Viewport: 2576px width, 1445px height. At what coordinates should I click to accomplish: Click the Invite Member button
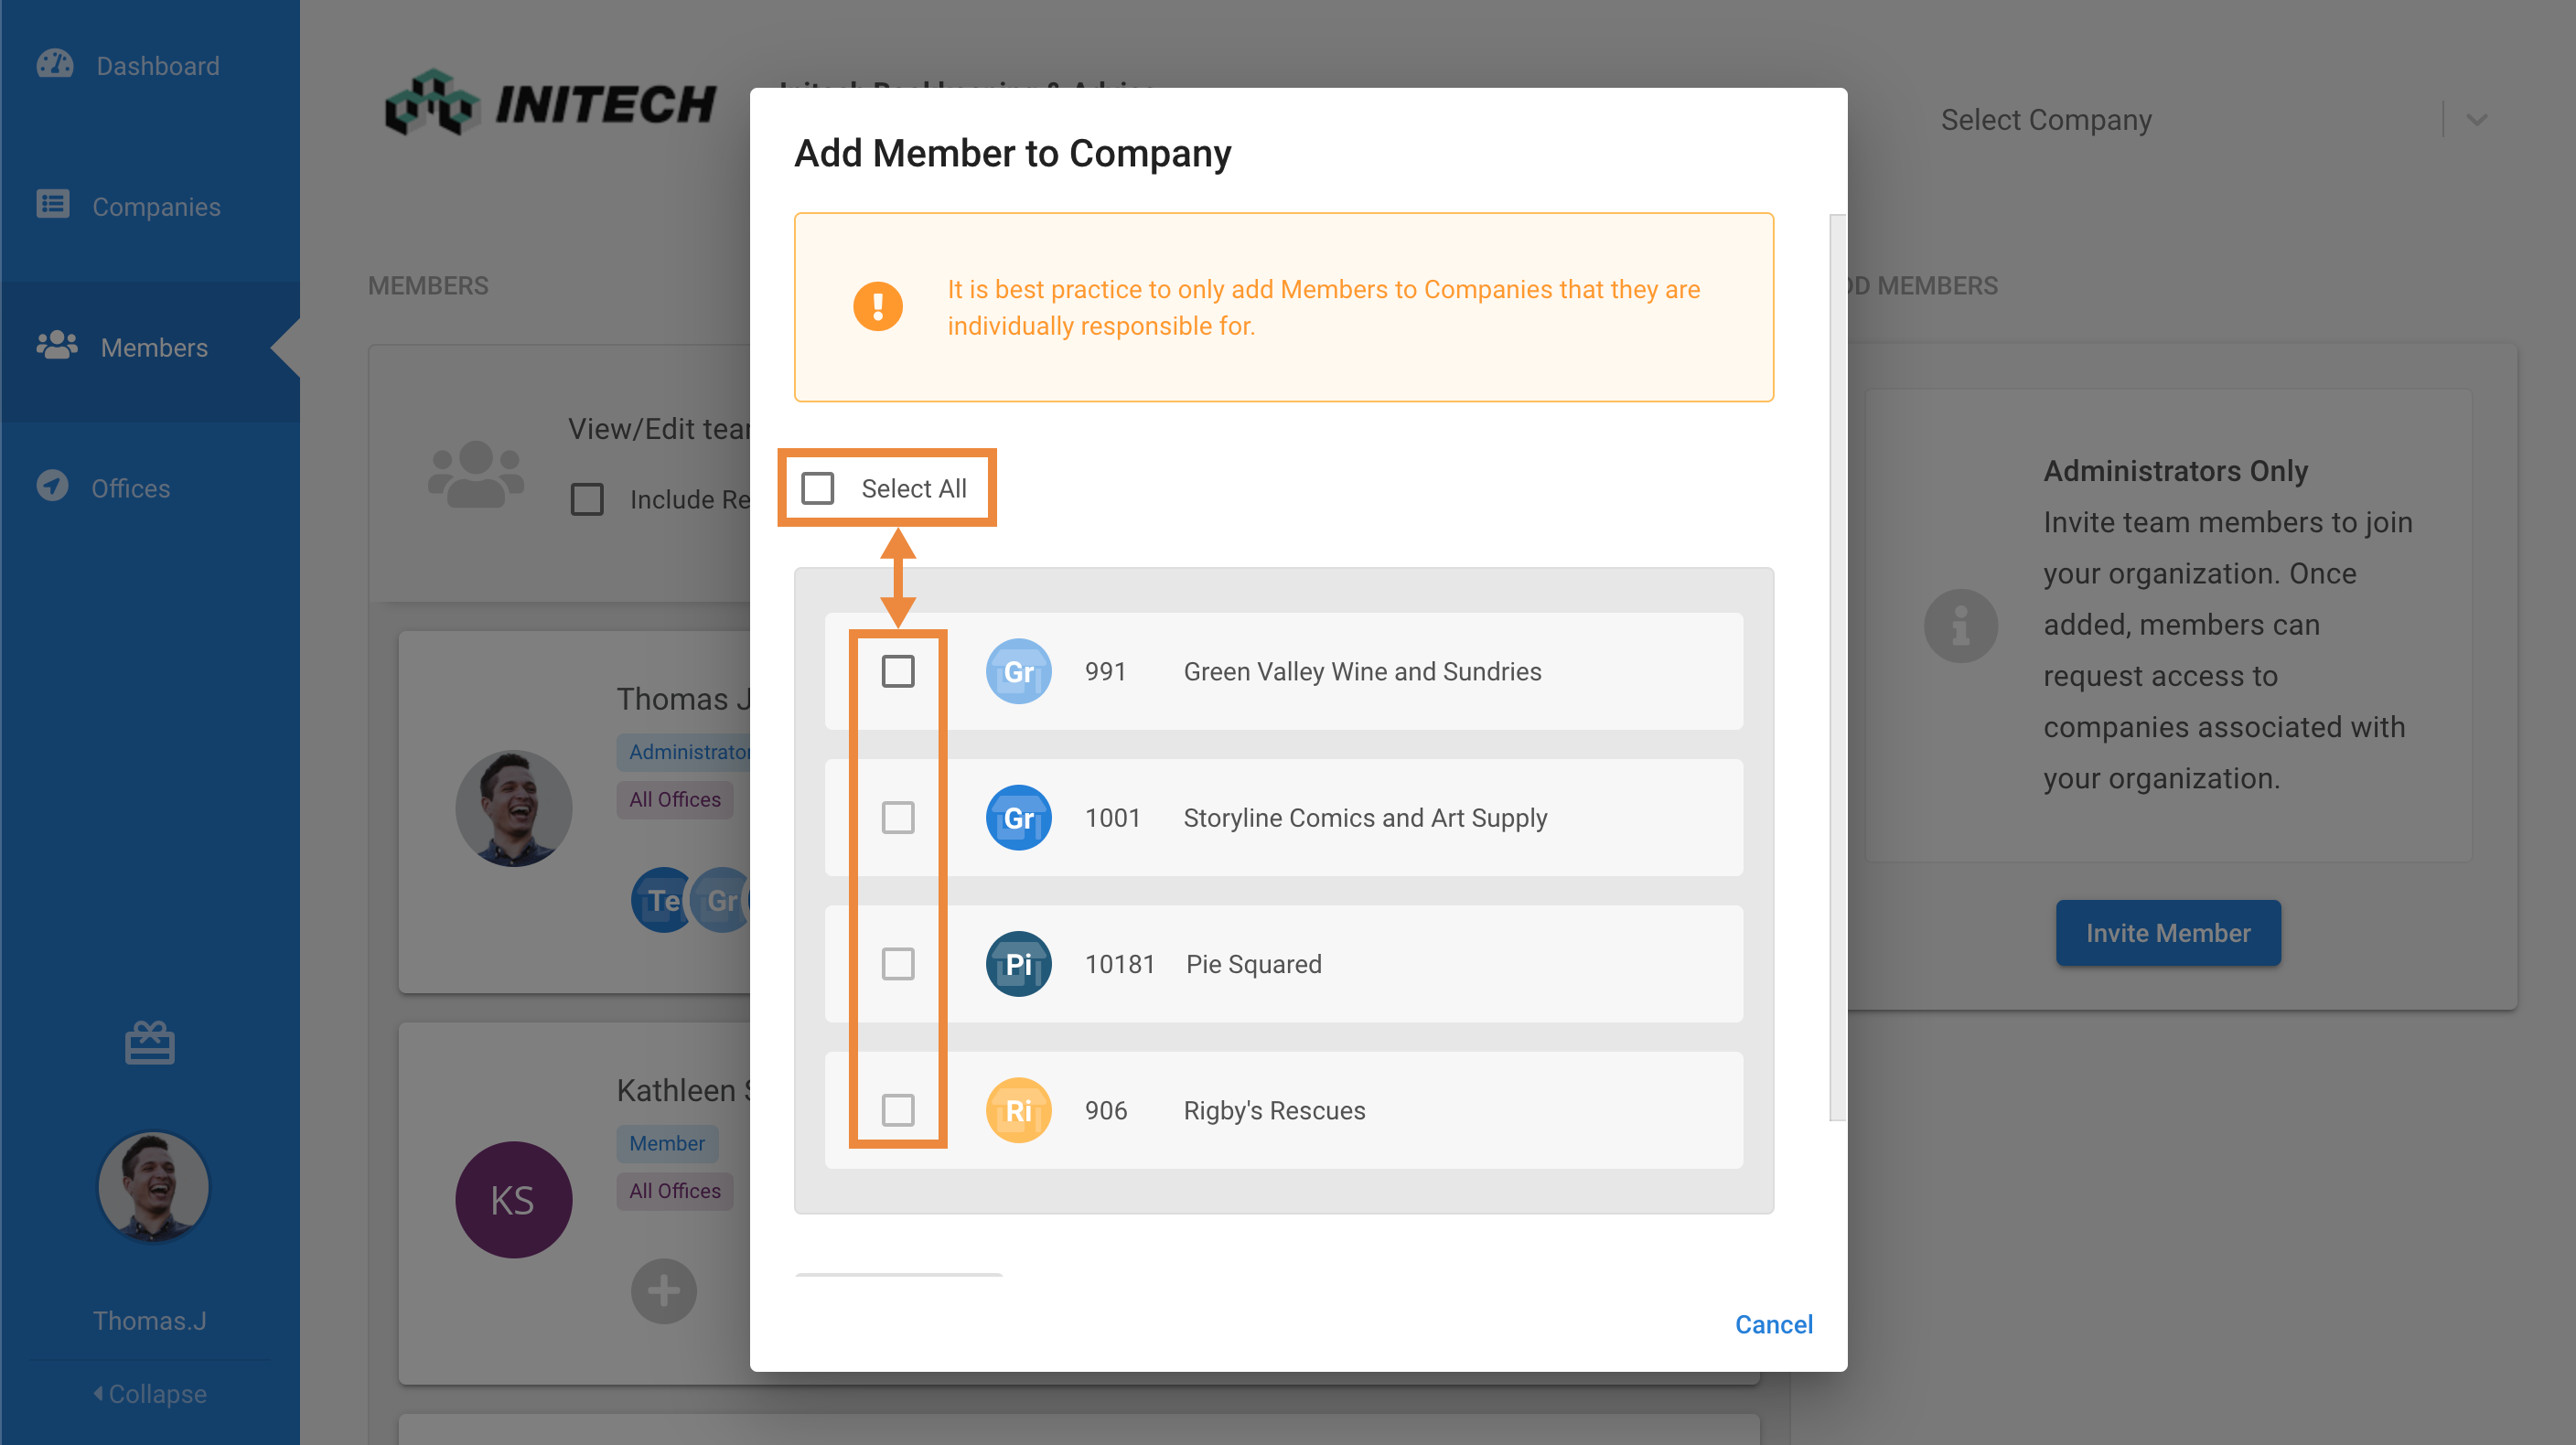click(2167, 933)
